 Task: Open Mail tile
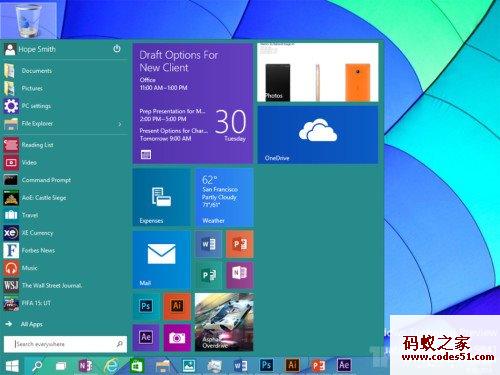coord(162,260)
